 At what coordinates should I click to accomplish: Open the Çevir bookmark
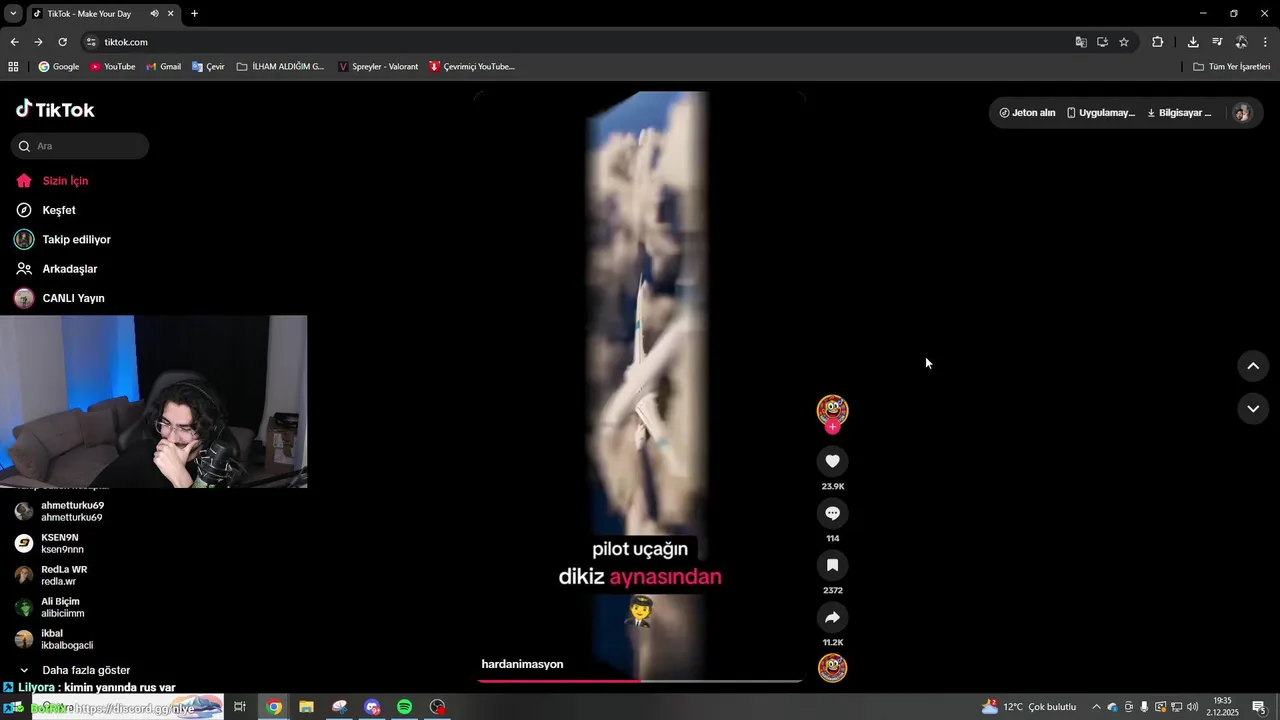click(208, 67)
